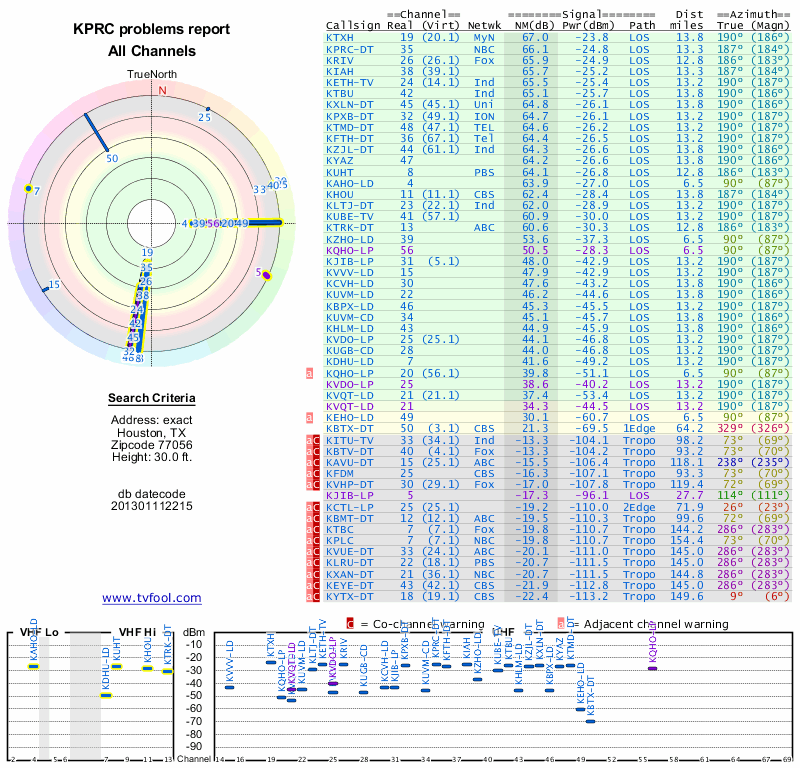Click the aC warning marker beside KITU-TV
Viewport: 800px width, 768px height.
point(313,440)
